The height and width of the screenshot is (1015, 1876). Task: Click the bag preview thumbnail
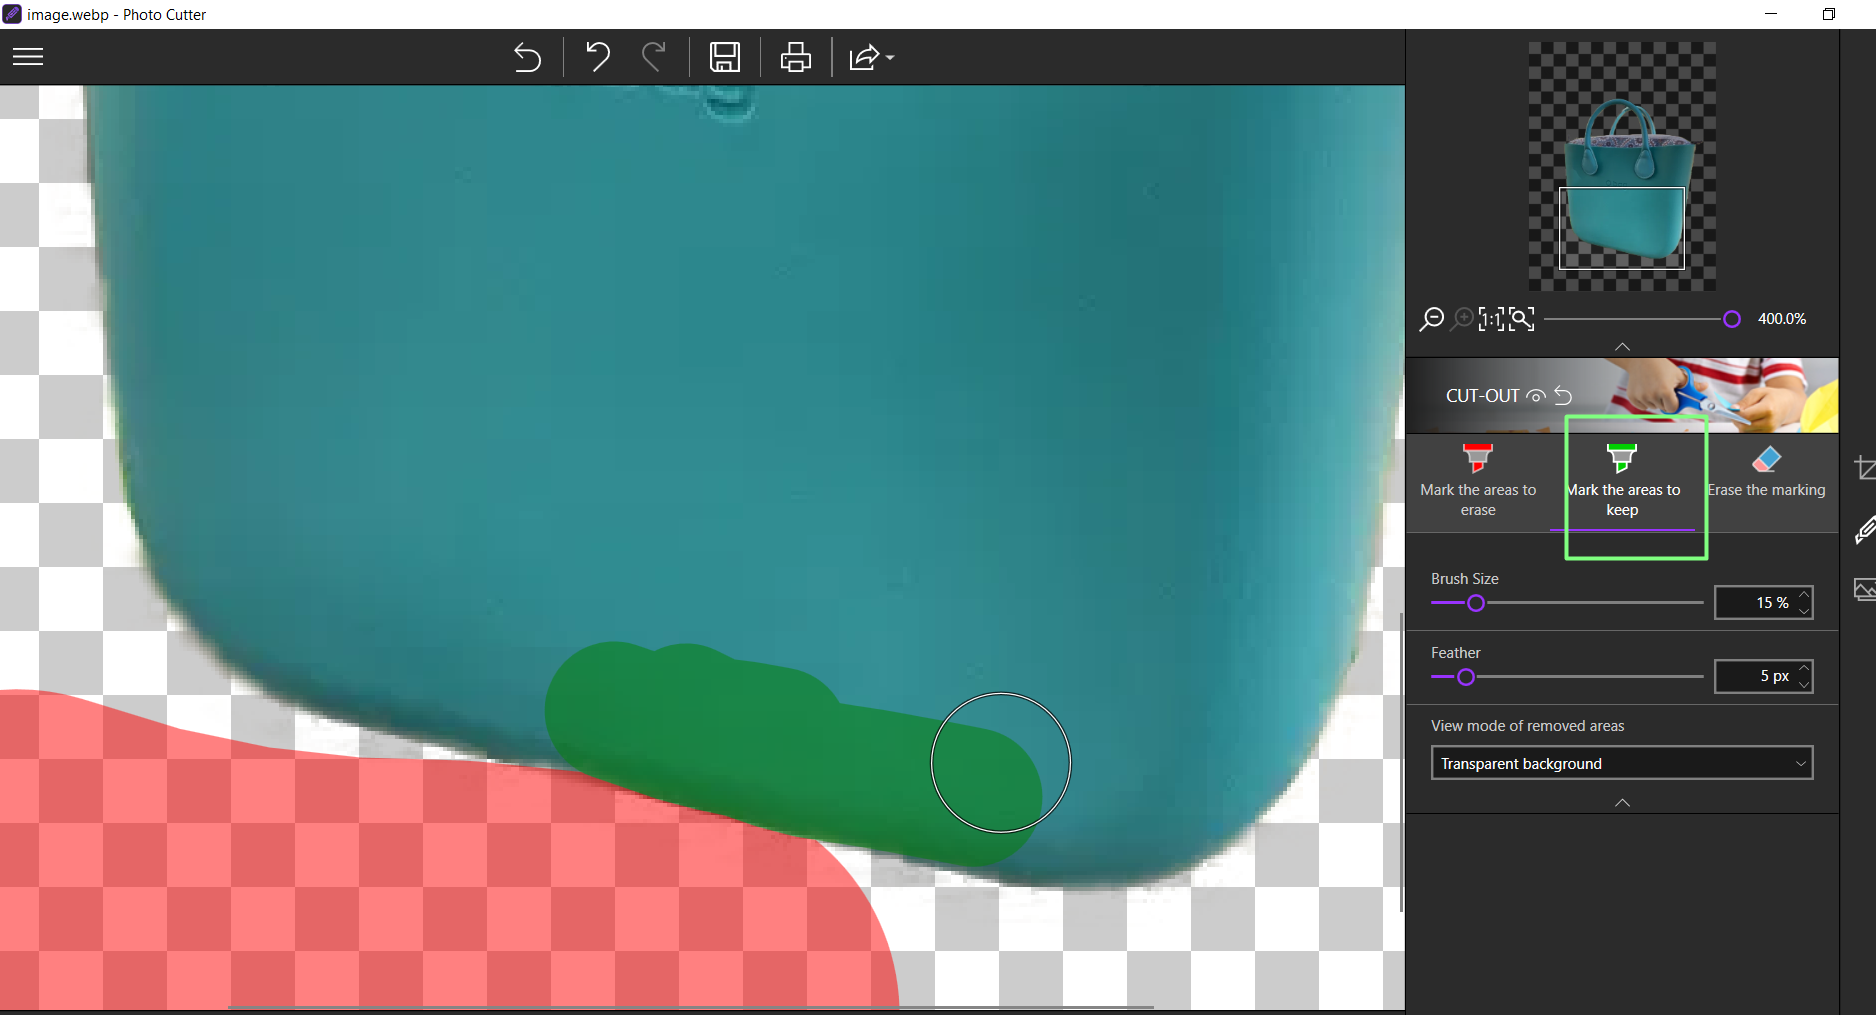tap(1622, 166)
